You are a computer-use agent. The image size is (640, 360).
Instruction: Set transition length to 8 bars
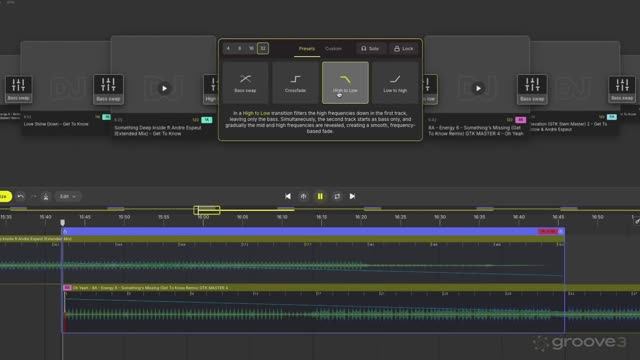tap(240, 49)
